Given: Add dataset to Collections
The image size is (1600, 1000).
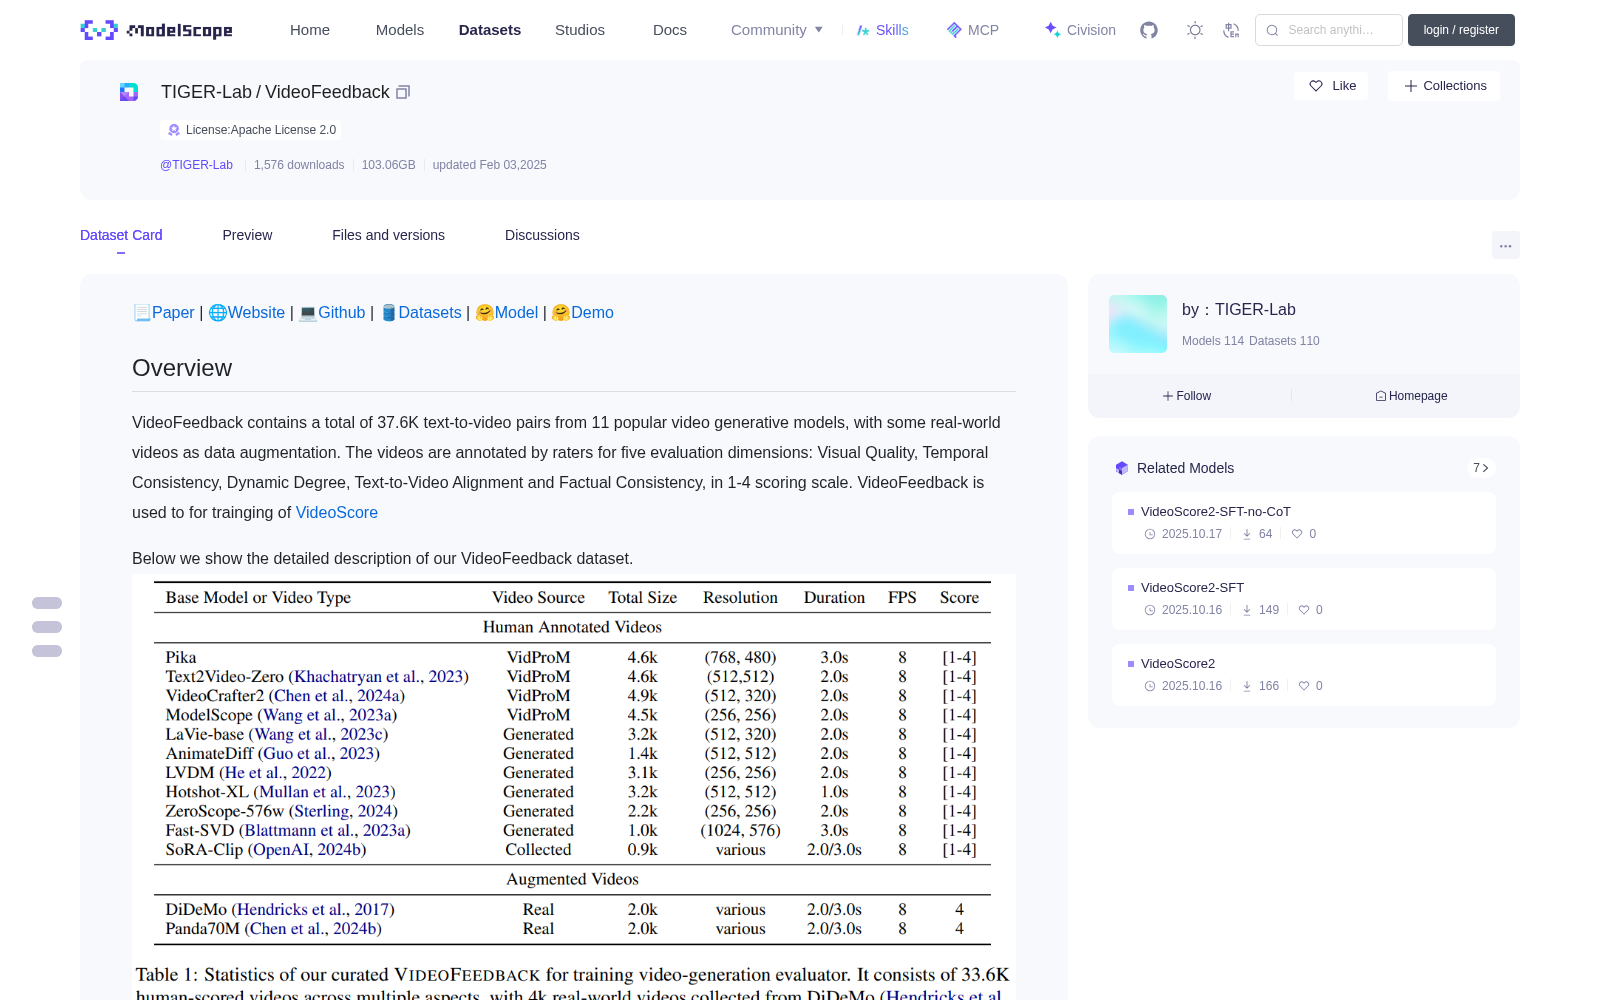Looking at the screenshot, I should (x=1444, y=86).
